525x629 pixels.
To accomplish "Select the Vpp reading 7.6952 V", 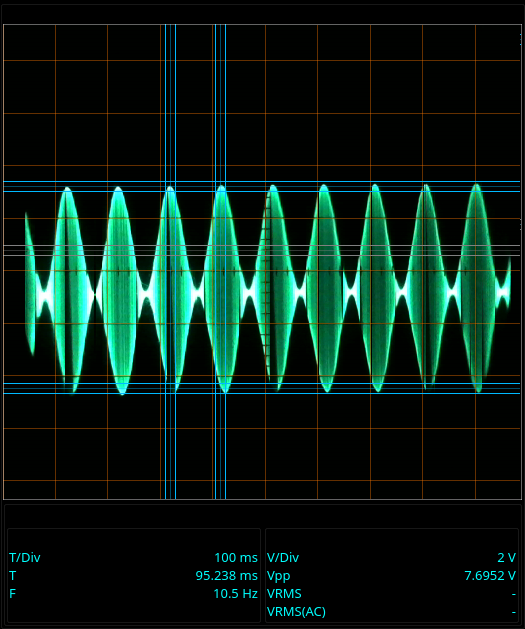I will 490,576.
